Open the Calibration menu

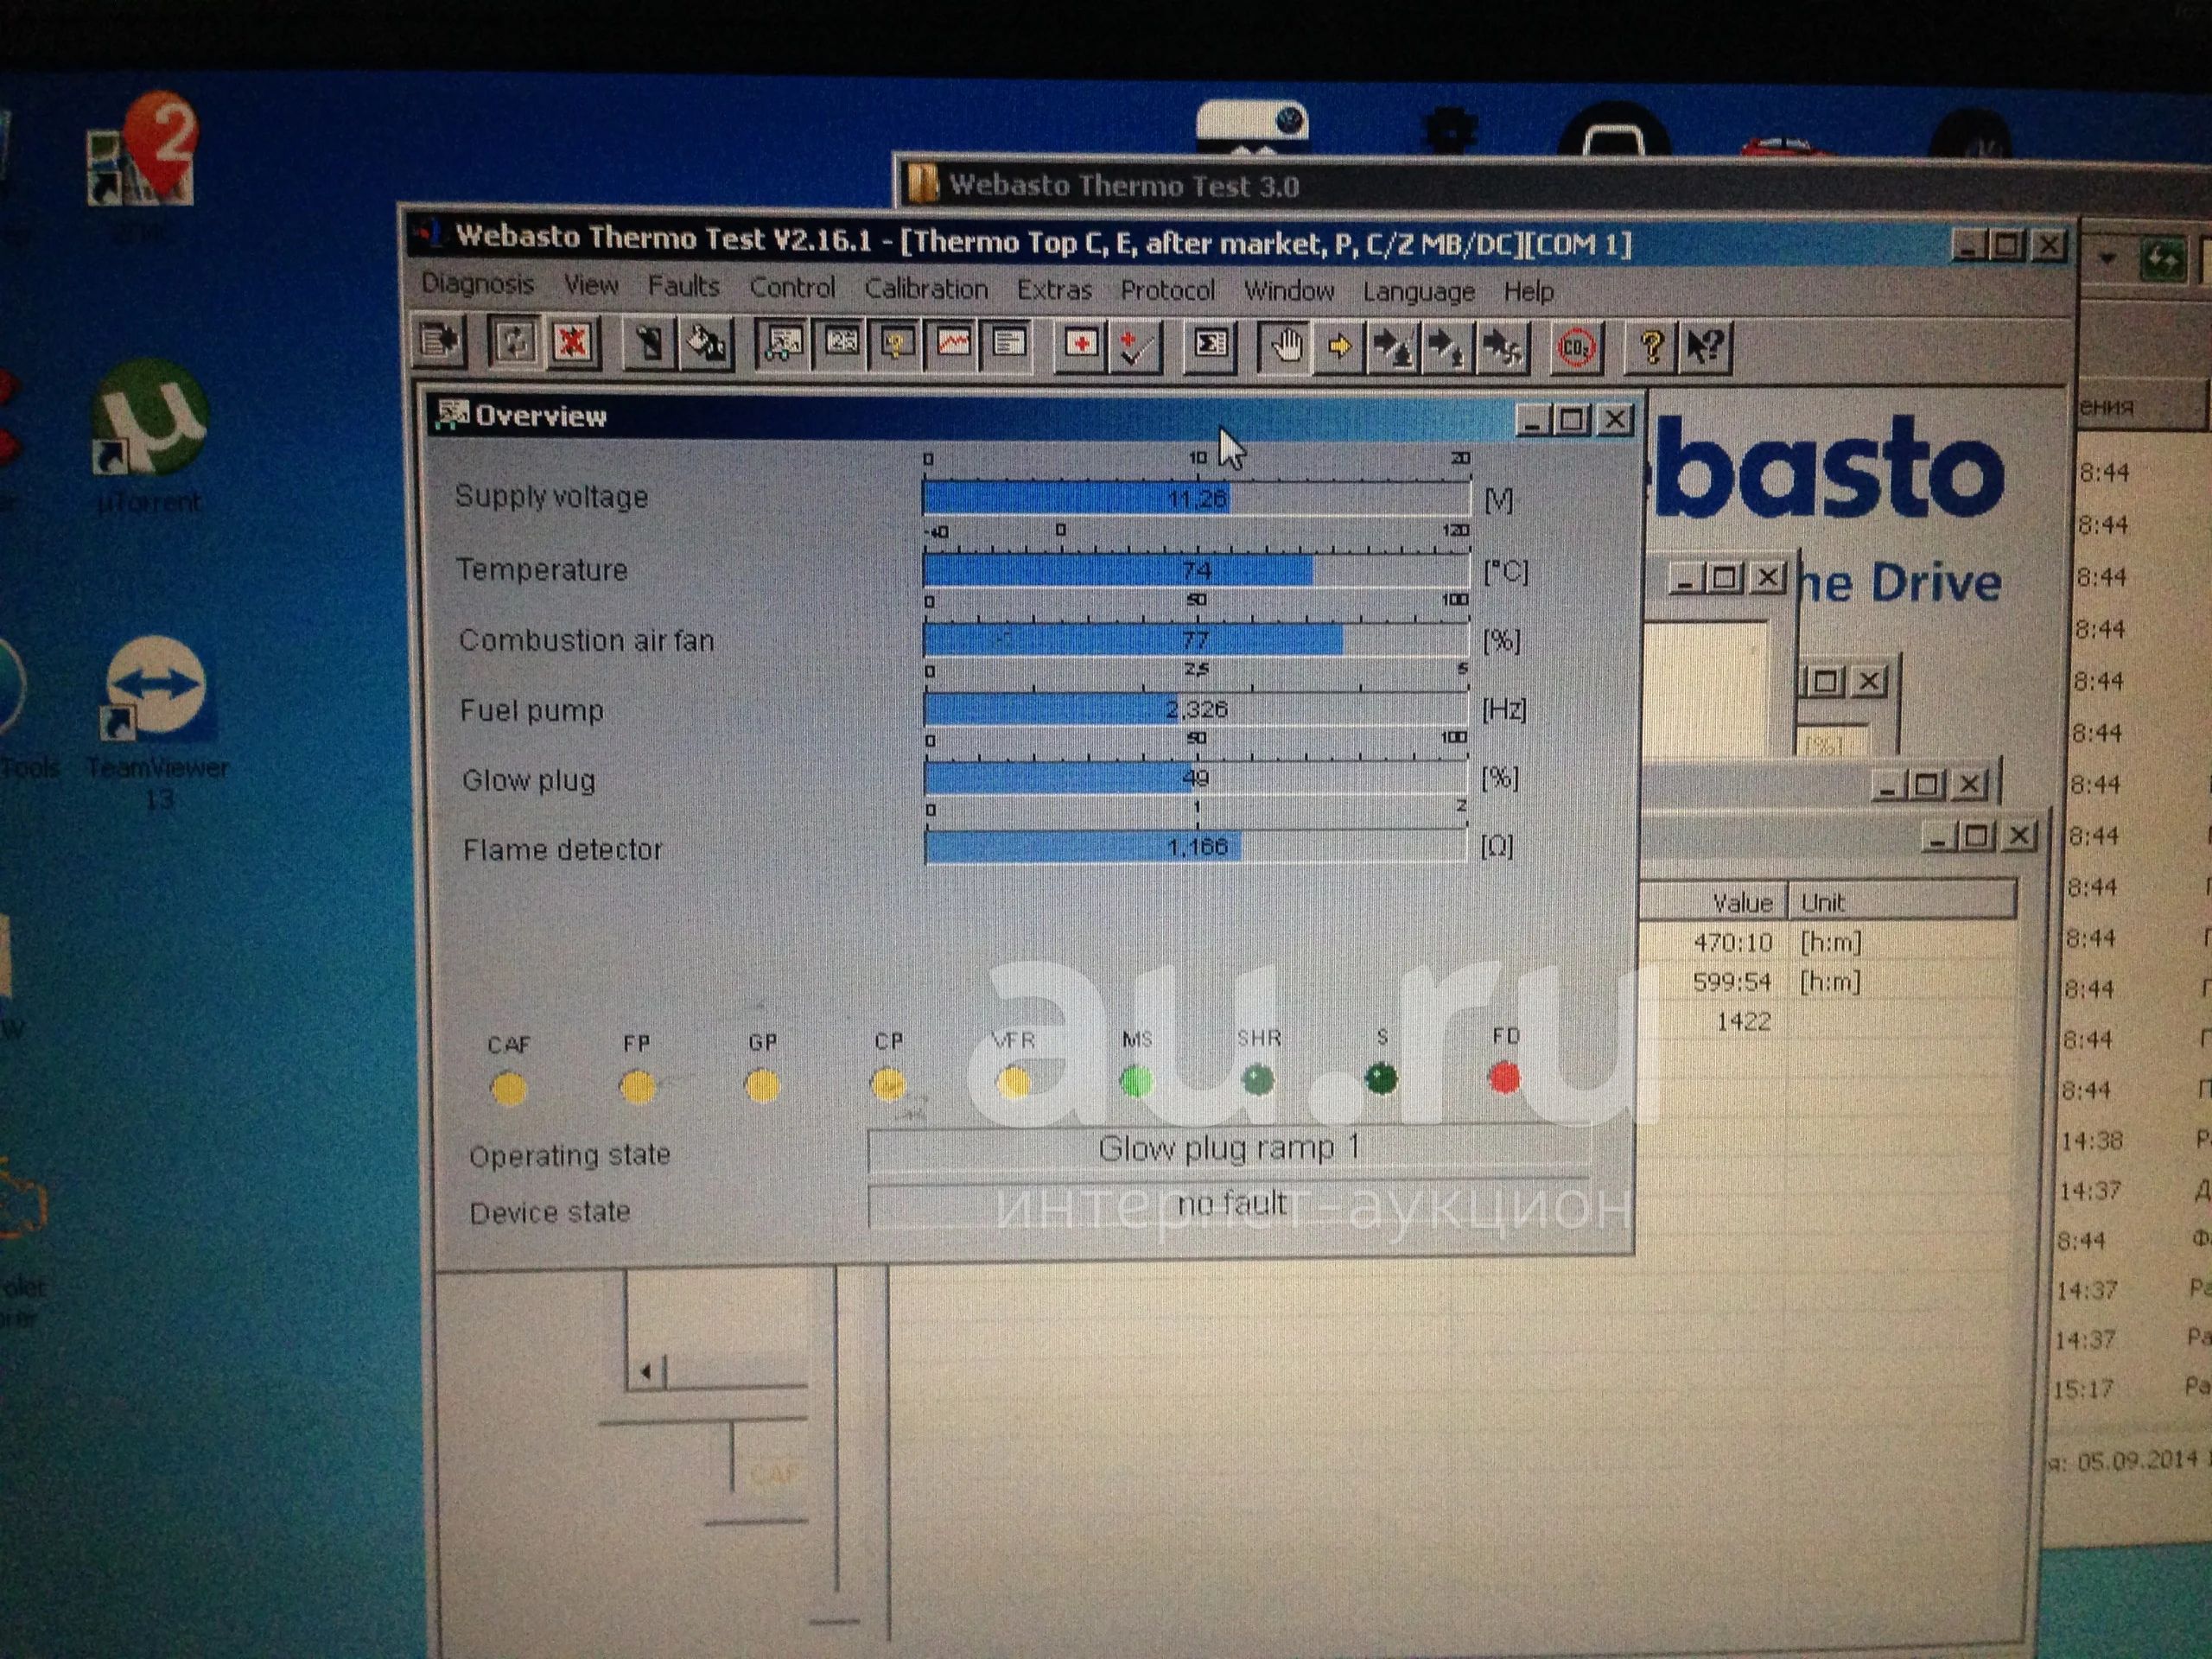tap(926, 289)
